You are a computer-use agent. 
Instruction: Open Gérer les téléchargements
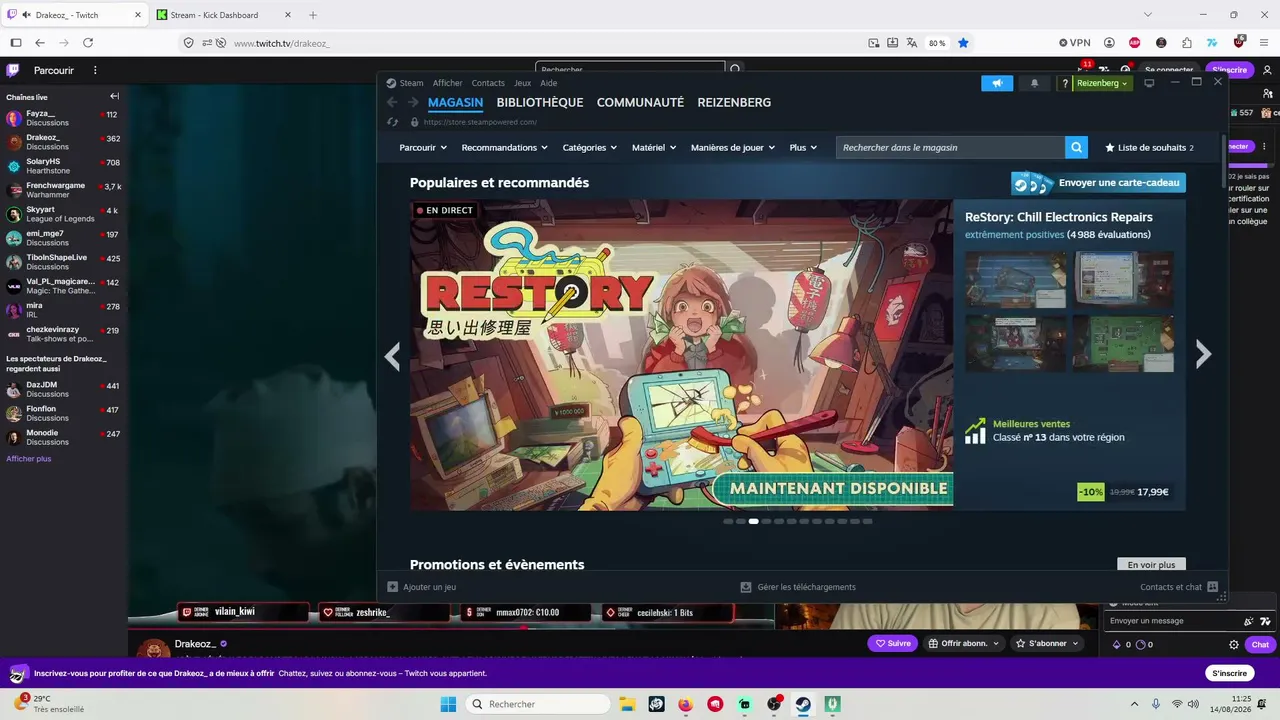(x=798, y=587)
